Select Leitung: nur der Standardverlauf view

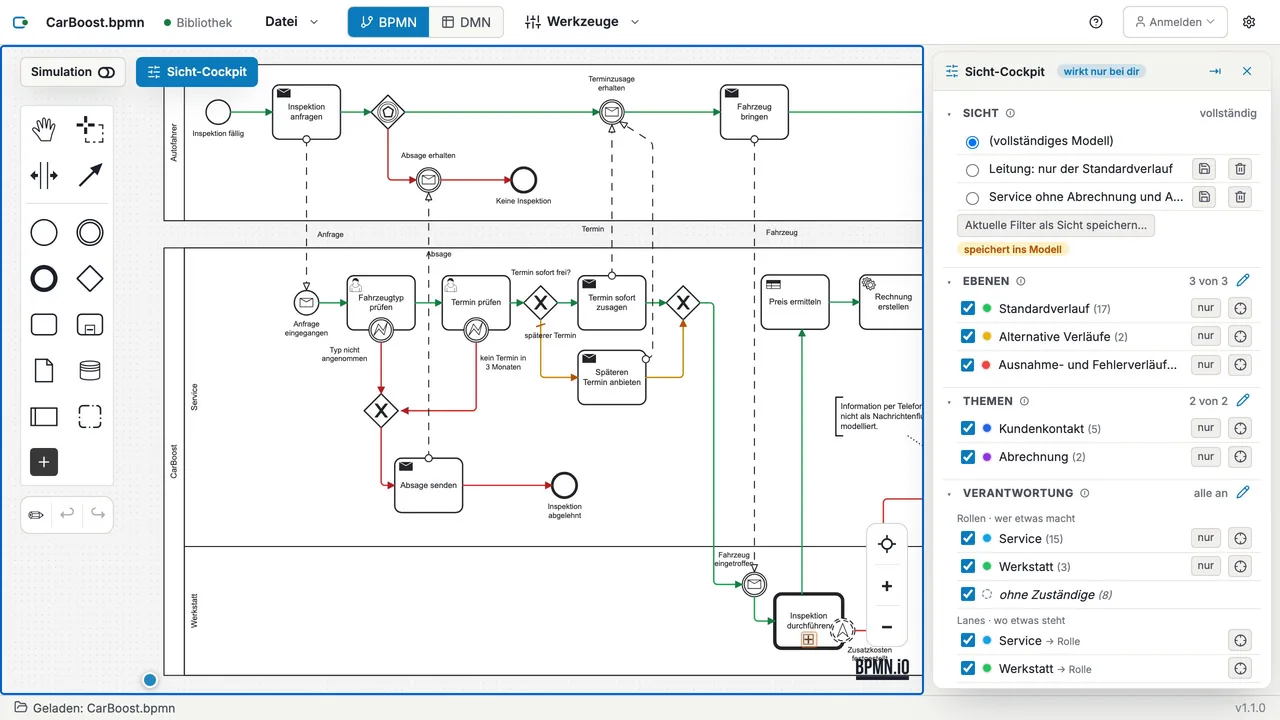tap(972, 170)
